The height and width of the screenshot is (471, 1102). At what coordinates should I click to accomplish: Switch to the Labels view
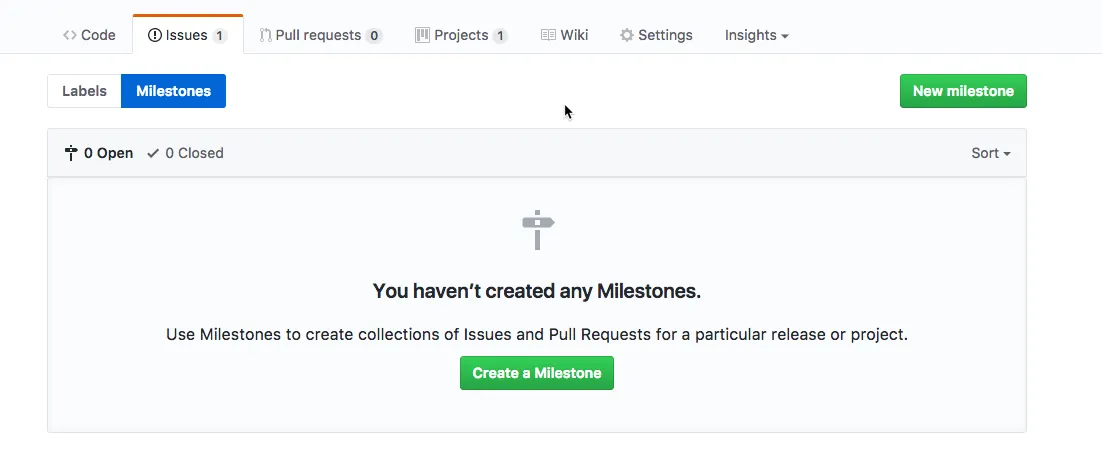pos(84,91)
